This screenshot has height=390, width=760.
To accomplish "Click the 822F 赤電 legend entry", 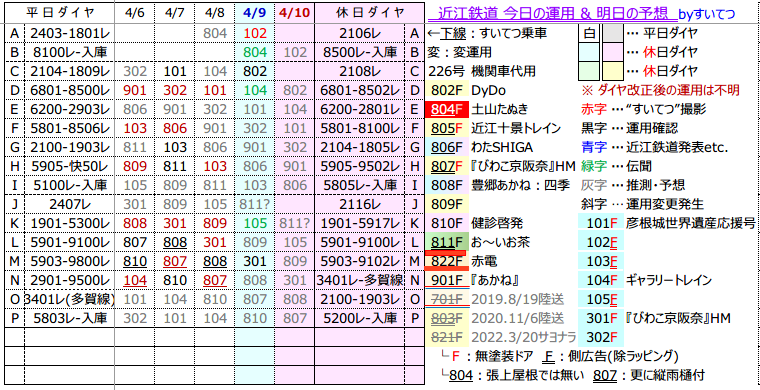I will (461, 261).
